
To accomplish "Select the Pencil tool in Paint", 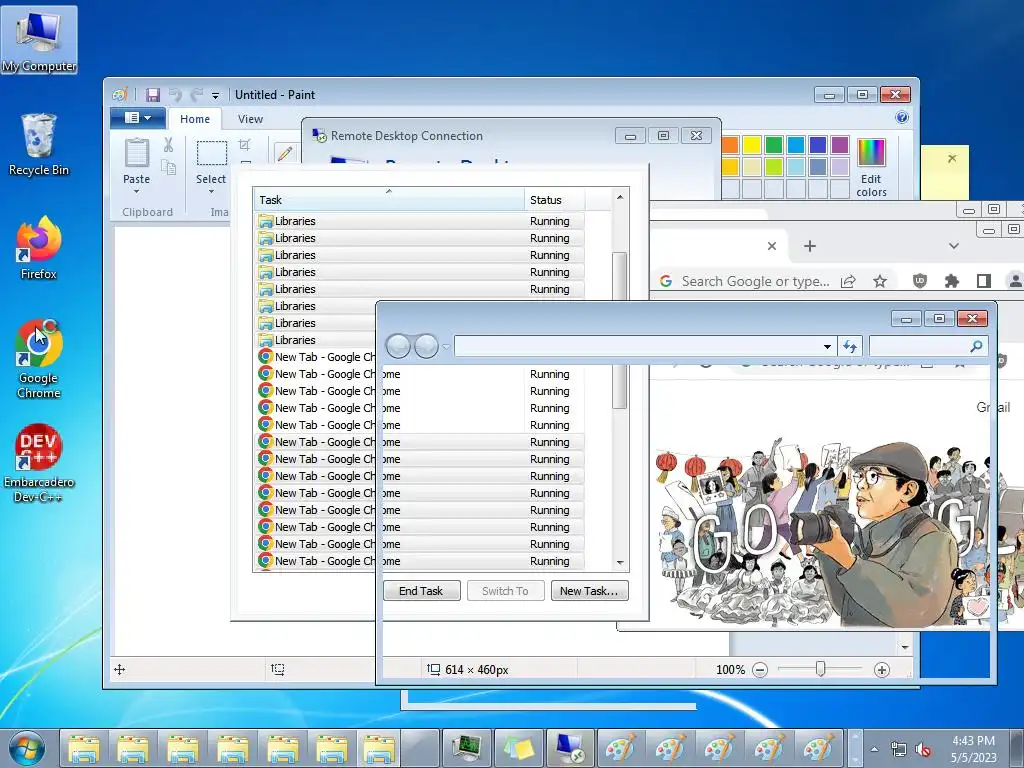I will [x=285, y=153].
